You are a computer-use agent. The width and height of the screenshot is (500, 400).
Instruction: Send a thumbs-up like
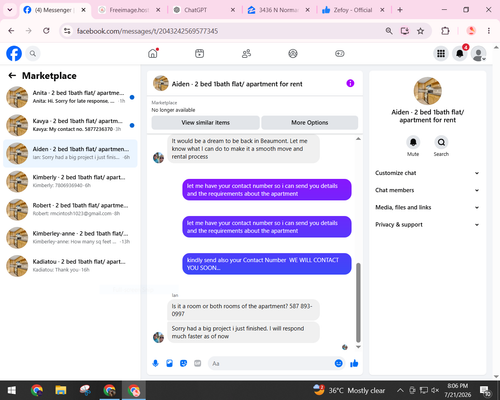tap(354, 363)
